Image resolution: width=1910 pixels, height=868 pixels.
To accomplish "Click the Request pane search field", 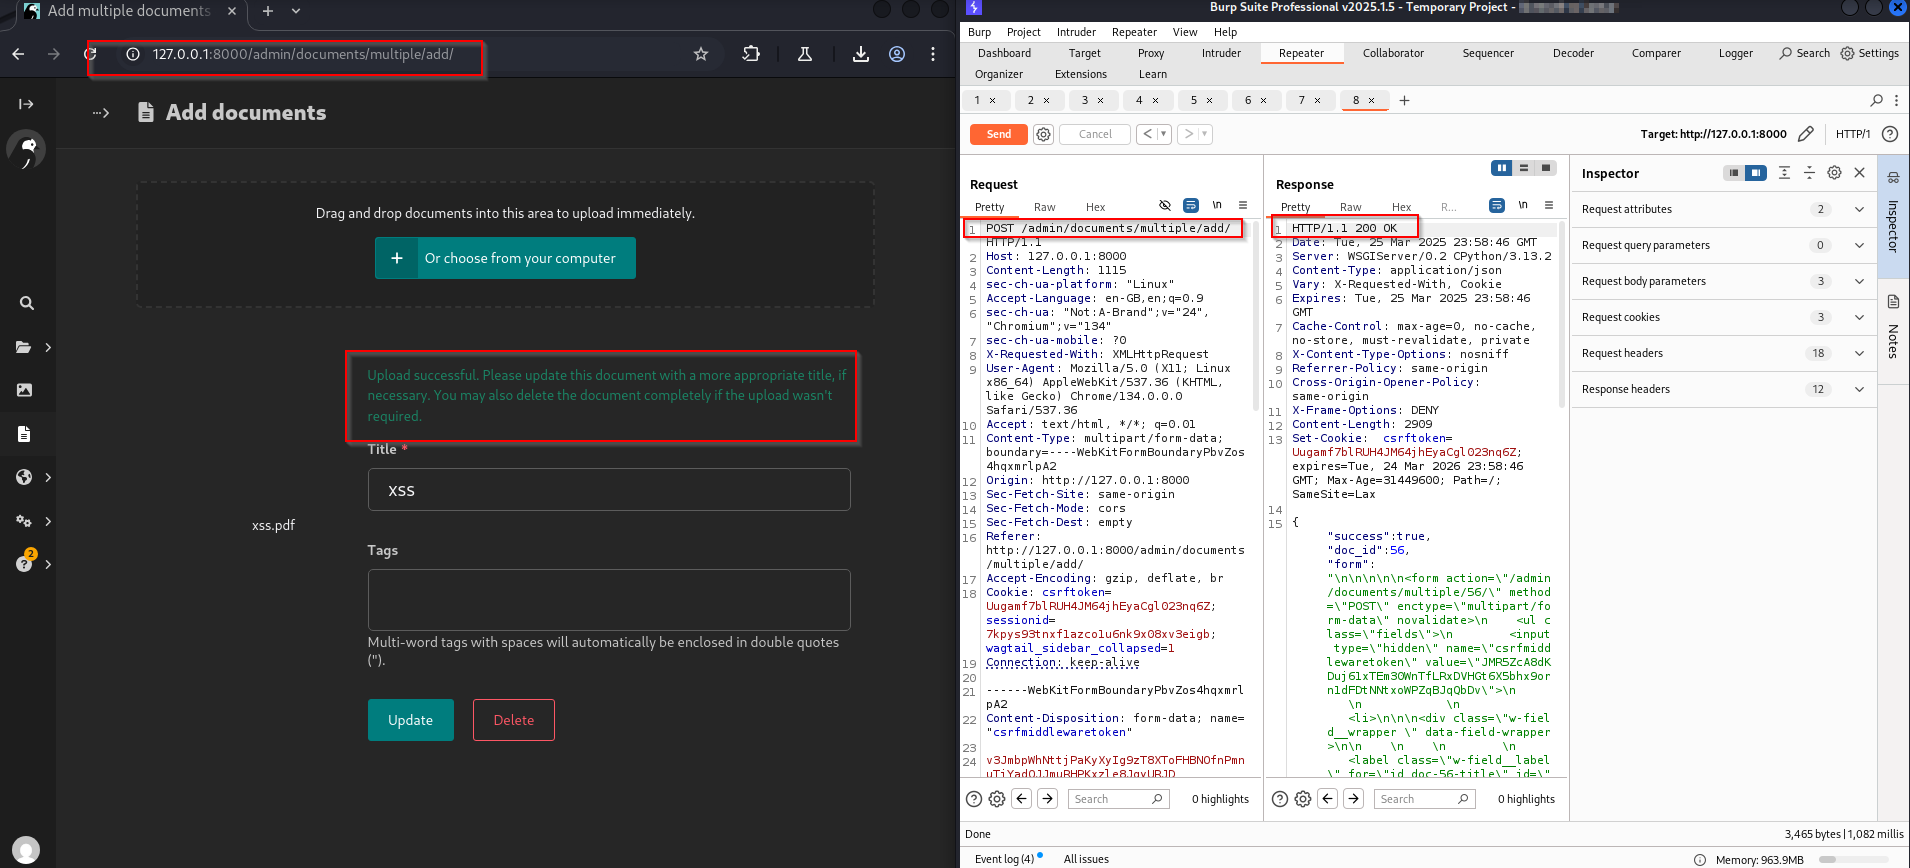I will point(1118,799).
